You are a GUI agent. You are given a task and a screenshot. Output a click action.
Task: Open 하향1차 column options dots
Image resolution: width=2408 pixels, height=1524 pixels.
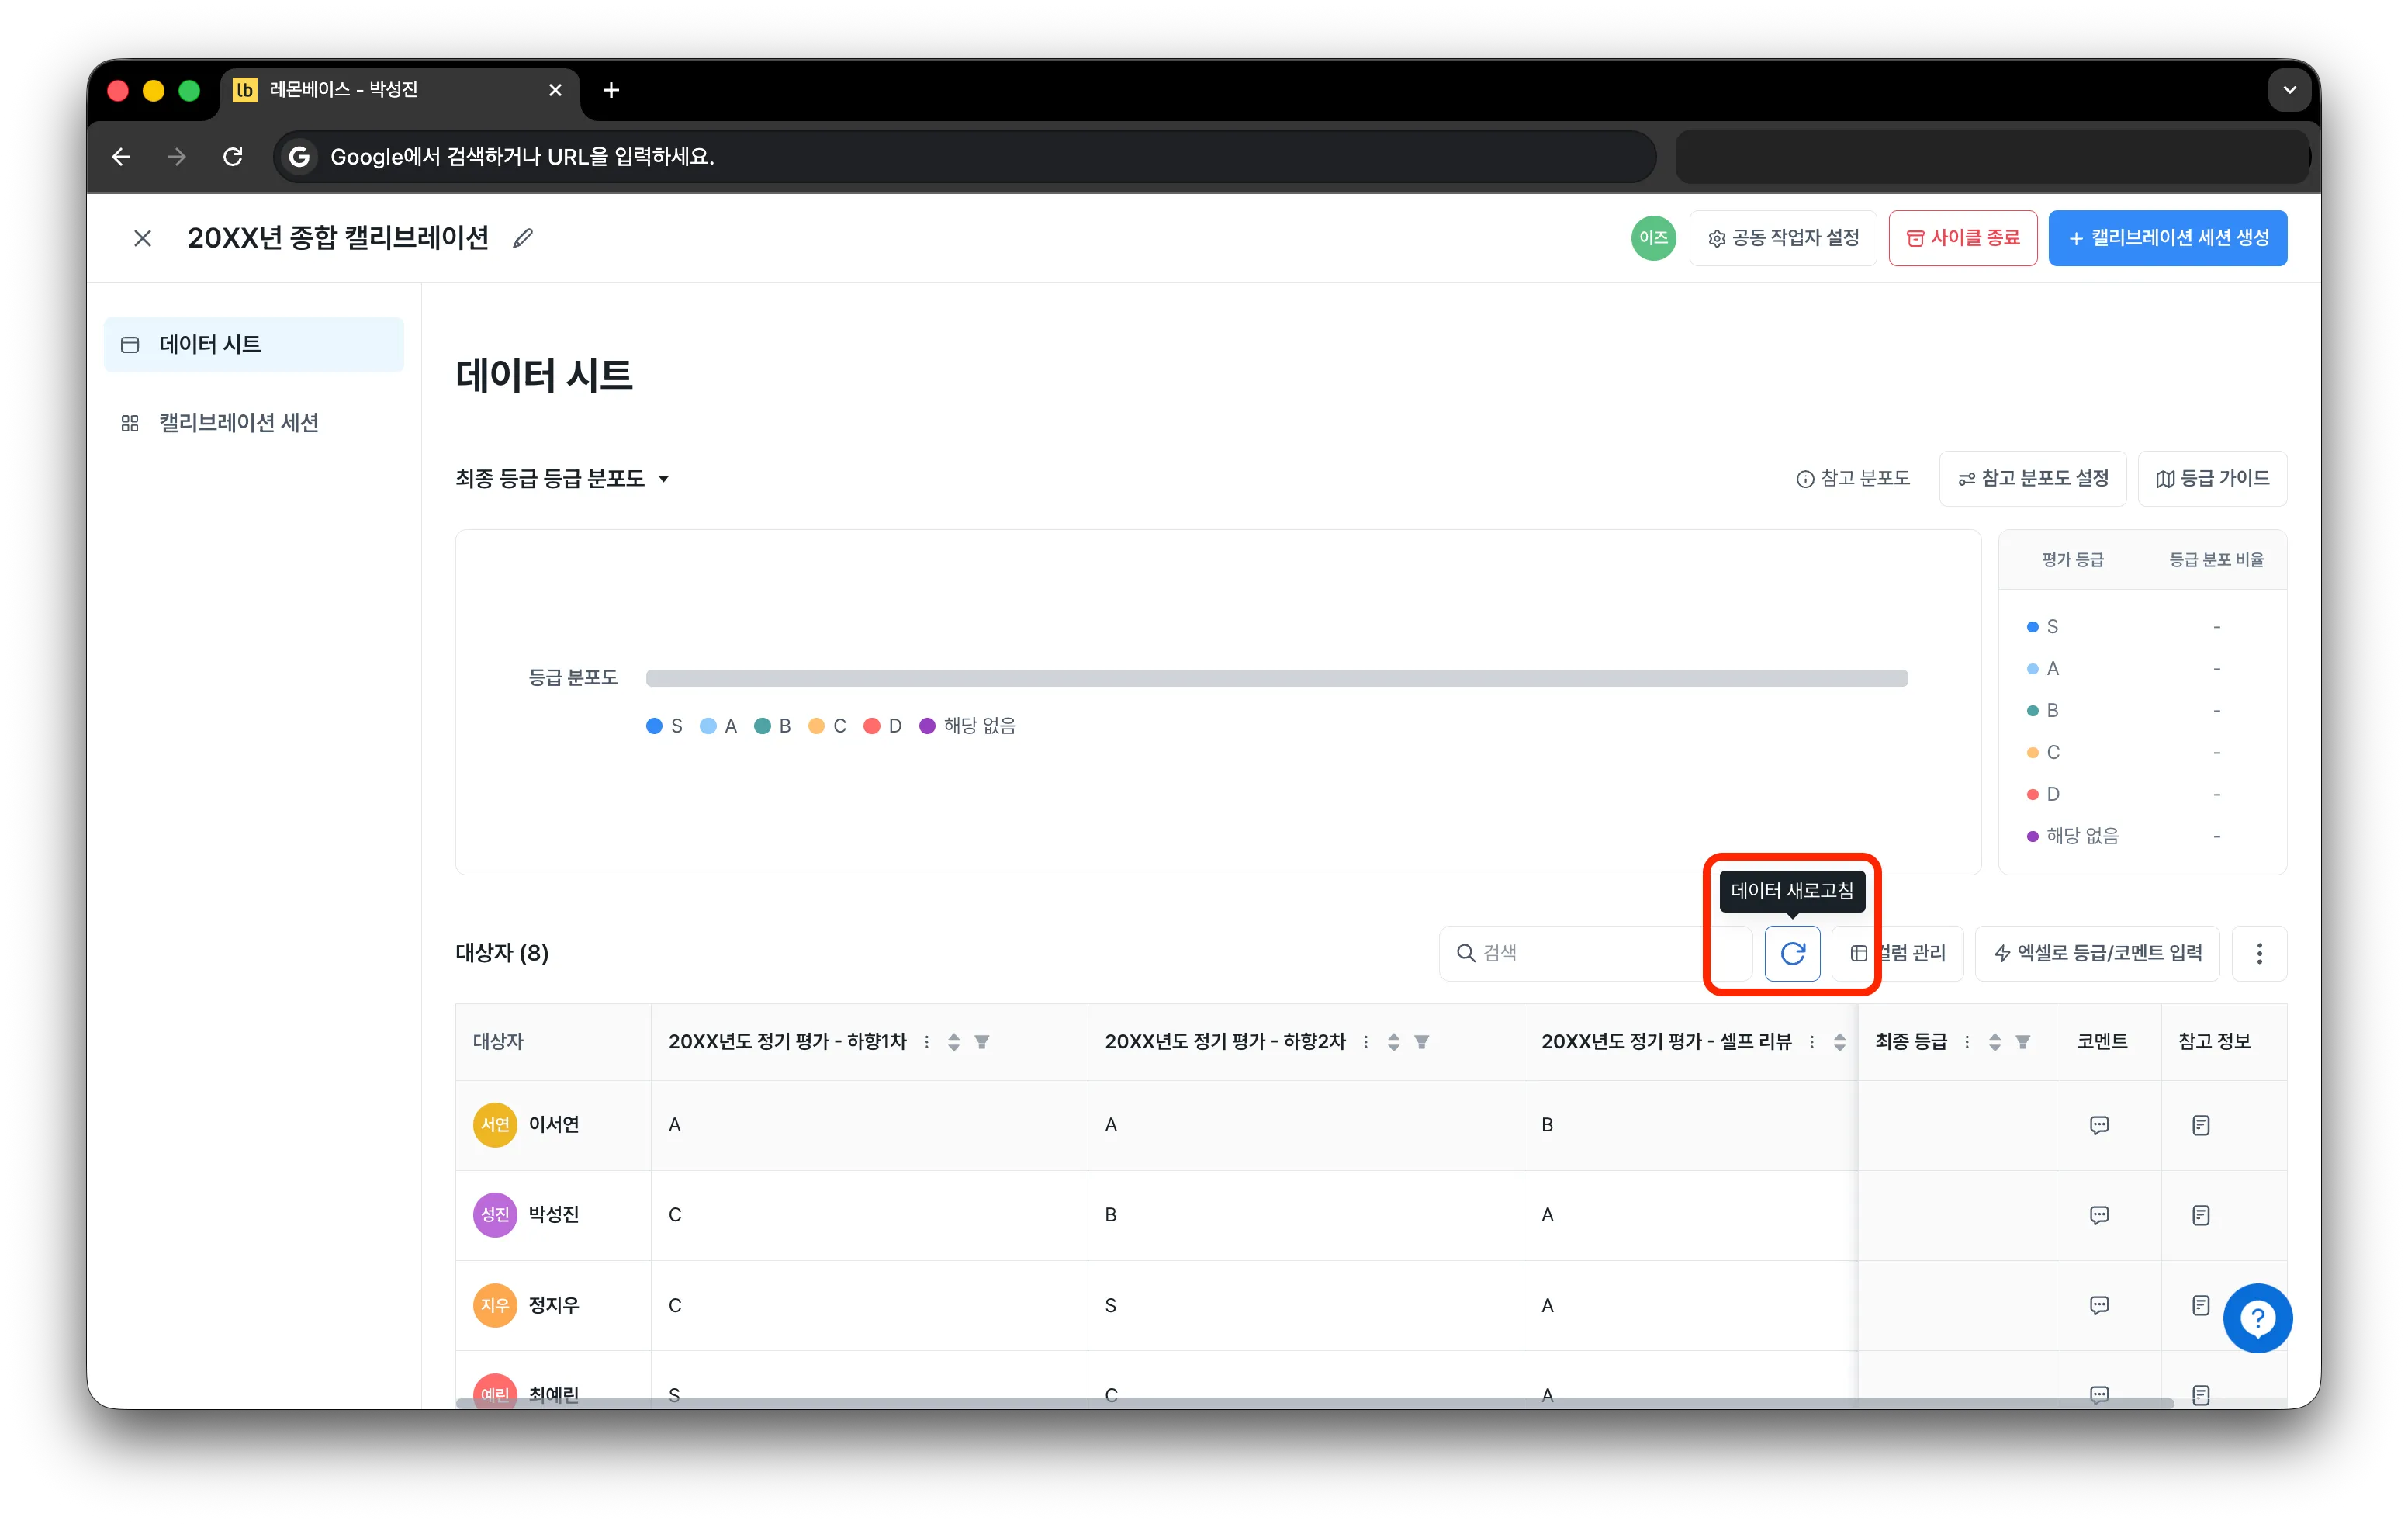point(927,1042)
